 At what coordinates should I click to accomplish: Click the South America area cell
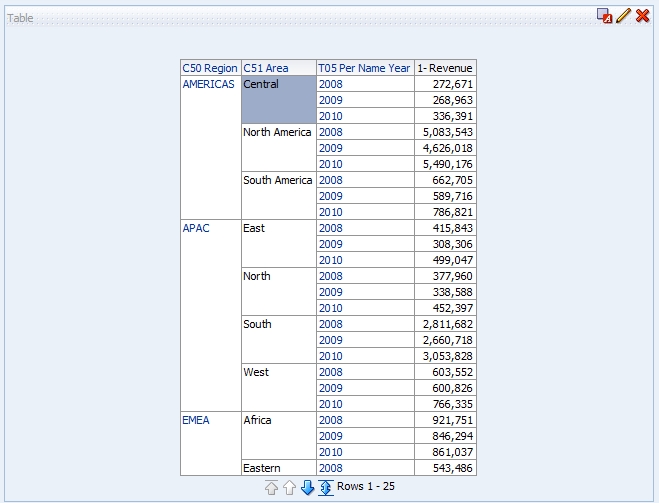click(277, 180)
